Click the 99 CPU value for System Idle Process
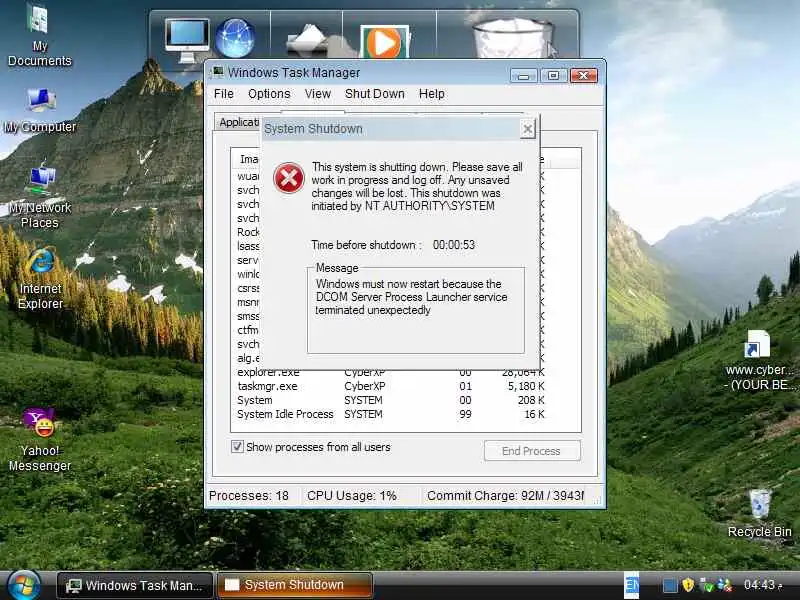 tap(465, 414)
